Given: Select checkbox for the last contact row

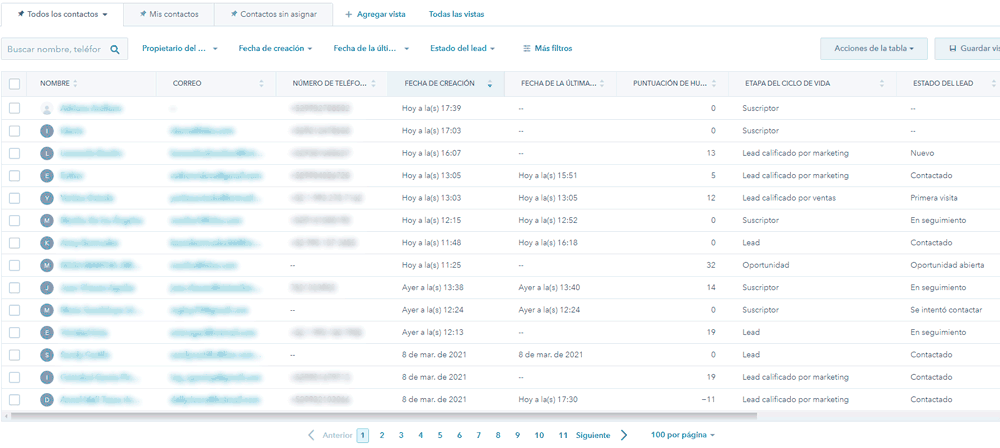Looking at the screenshot, I should (x=14, y=399).
